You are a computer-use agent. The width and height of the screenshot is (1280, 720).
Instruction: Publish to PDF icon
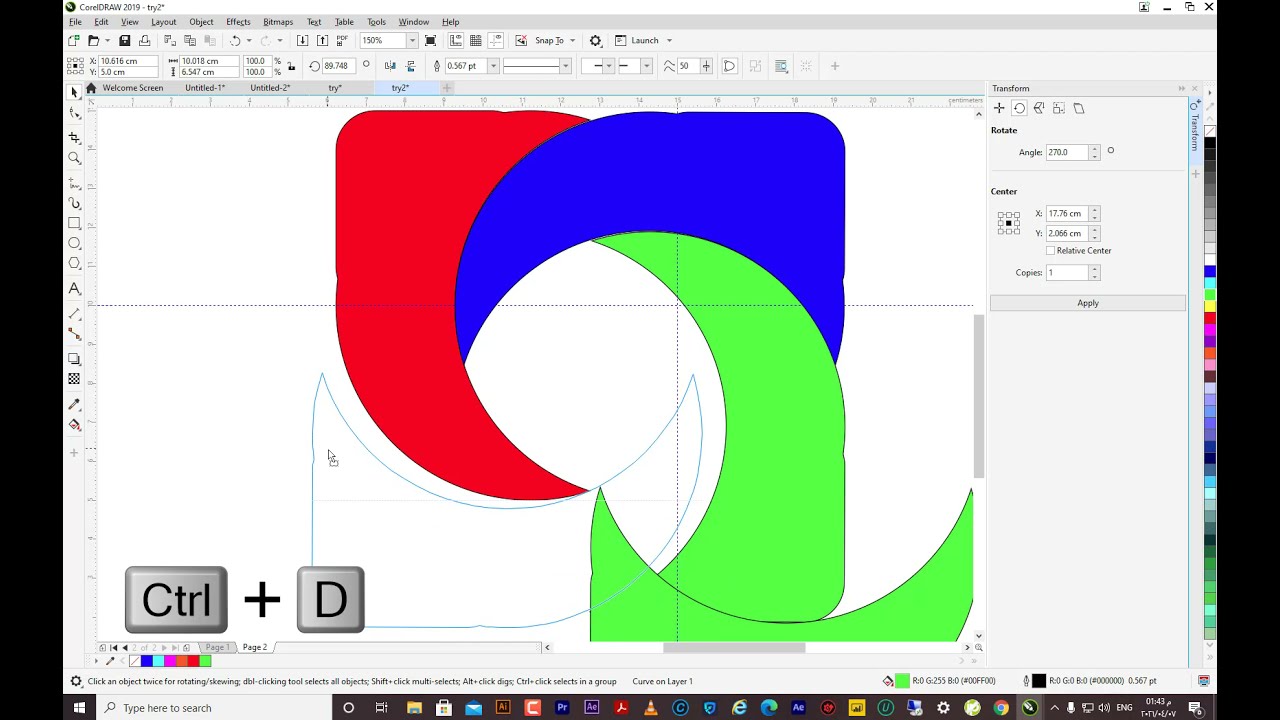tap(342, 40)
